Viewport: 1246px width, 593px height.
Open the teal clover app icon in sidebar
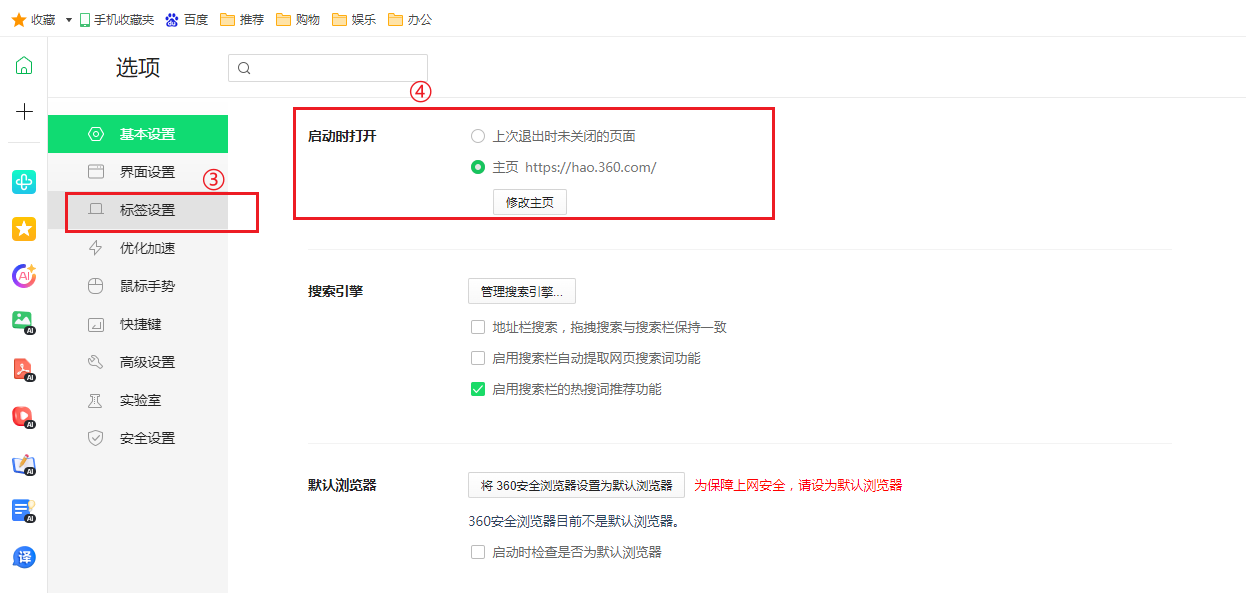[23, 182]
